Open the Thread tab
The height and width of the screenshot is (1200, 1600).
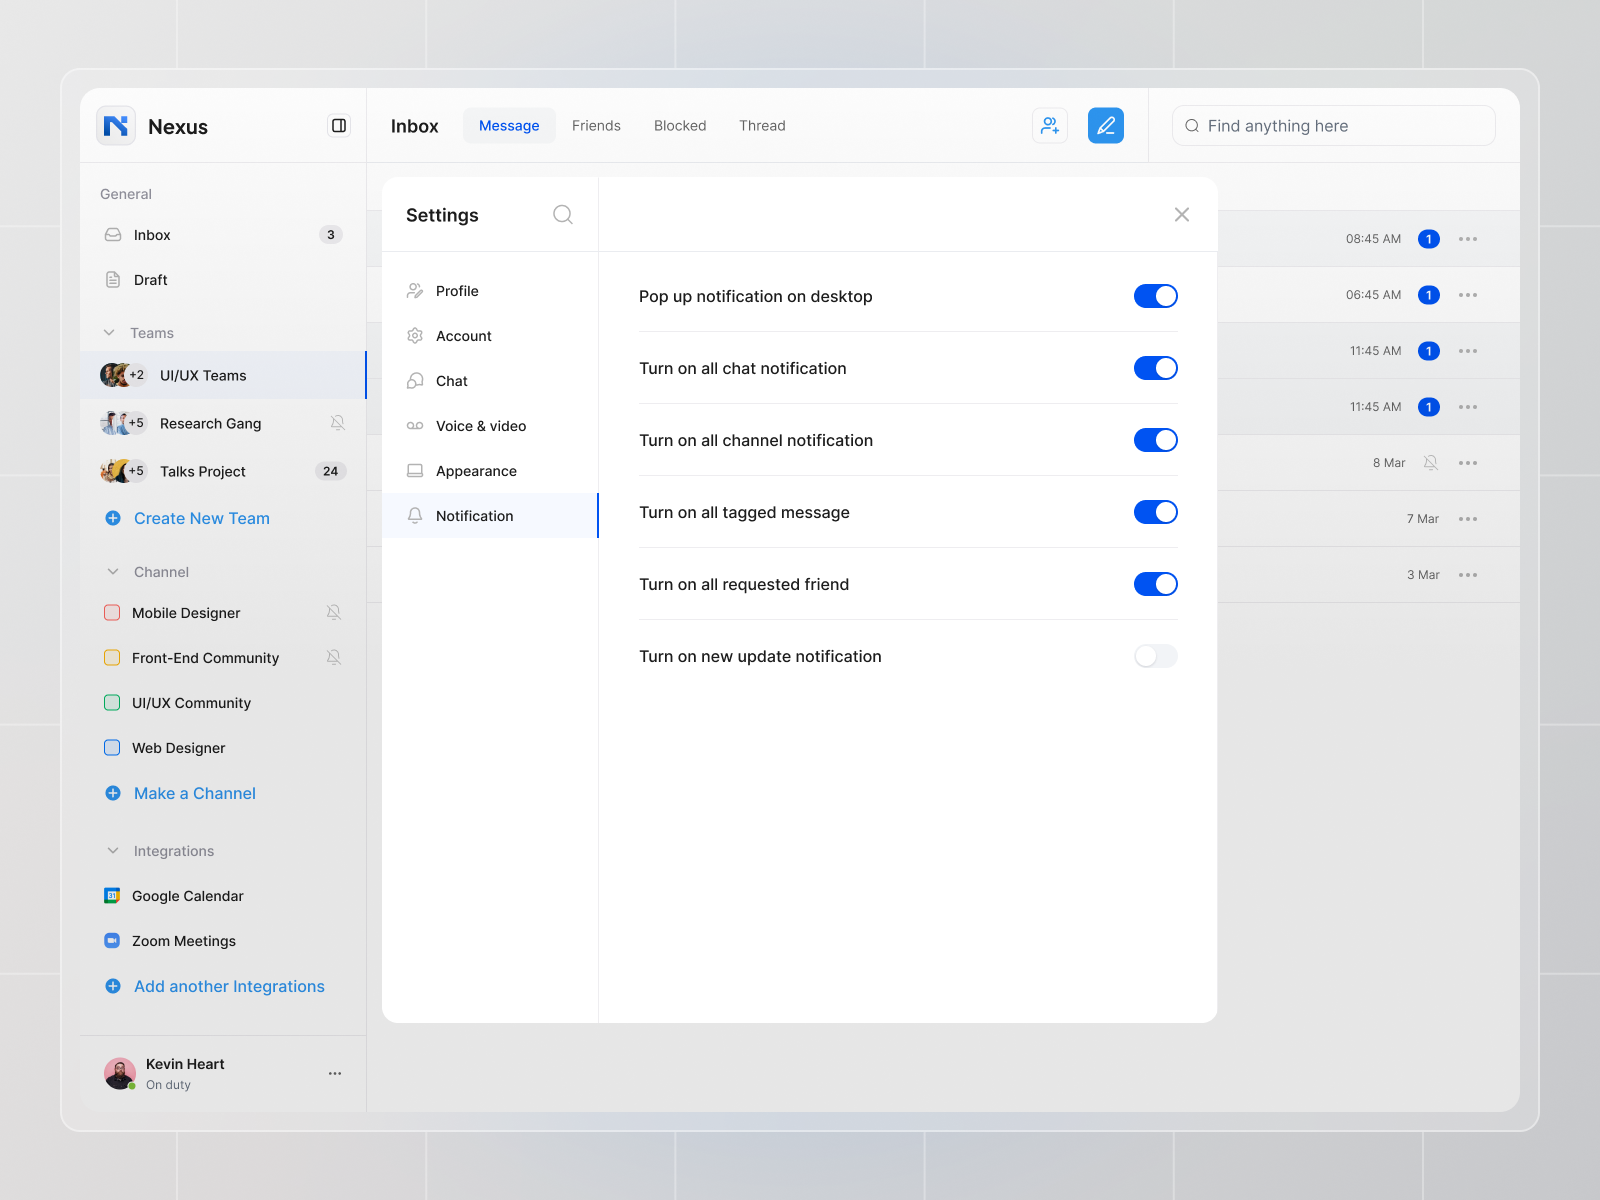[x=762, y=125]
